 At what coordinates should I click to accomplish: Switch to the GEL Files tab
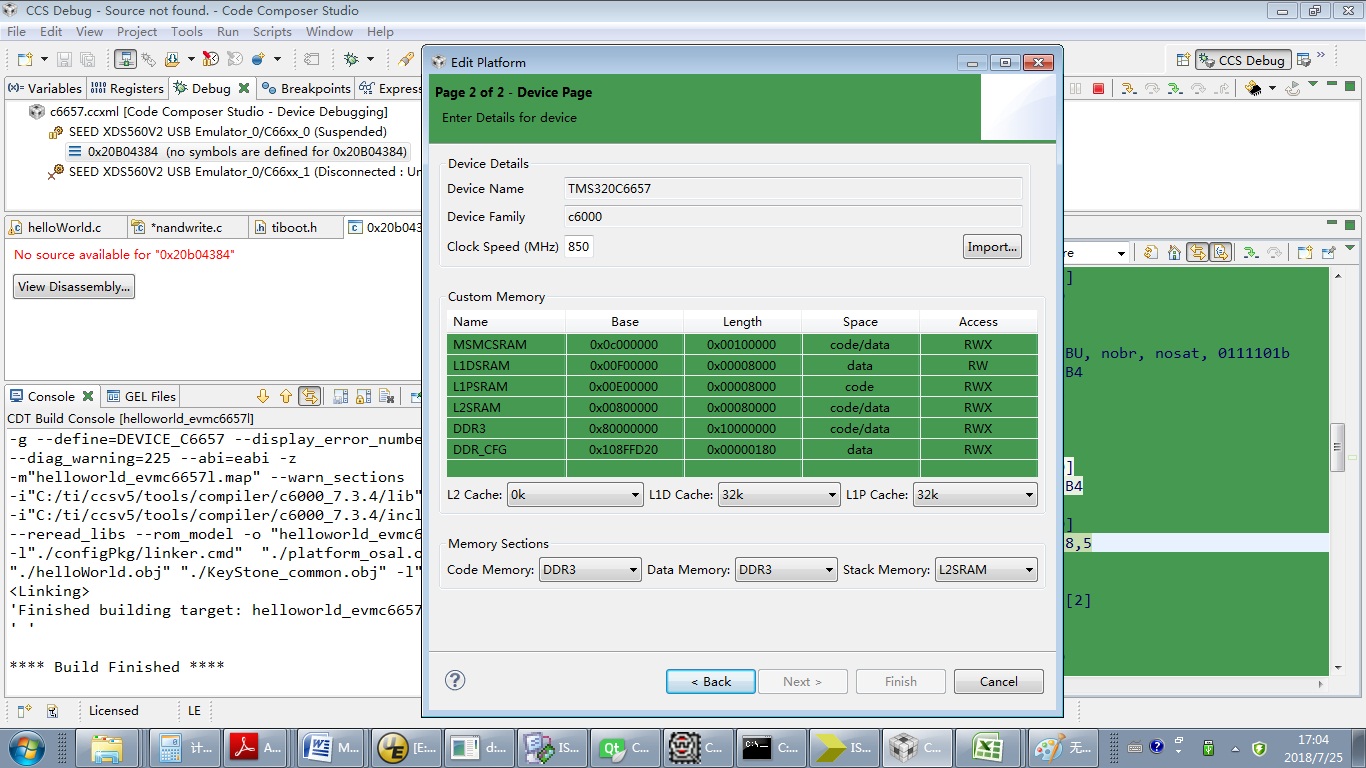point(141,396)
